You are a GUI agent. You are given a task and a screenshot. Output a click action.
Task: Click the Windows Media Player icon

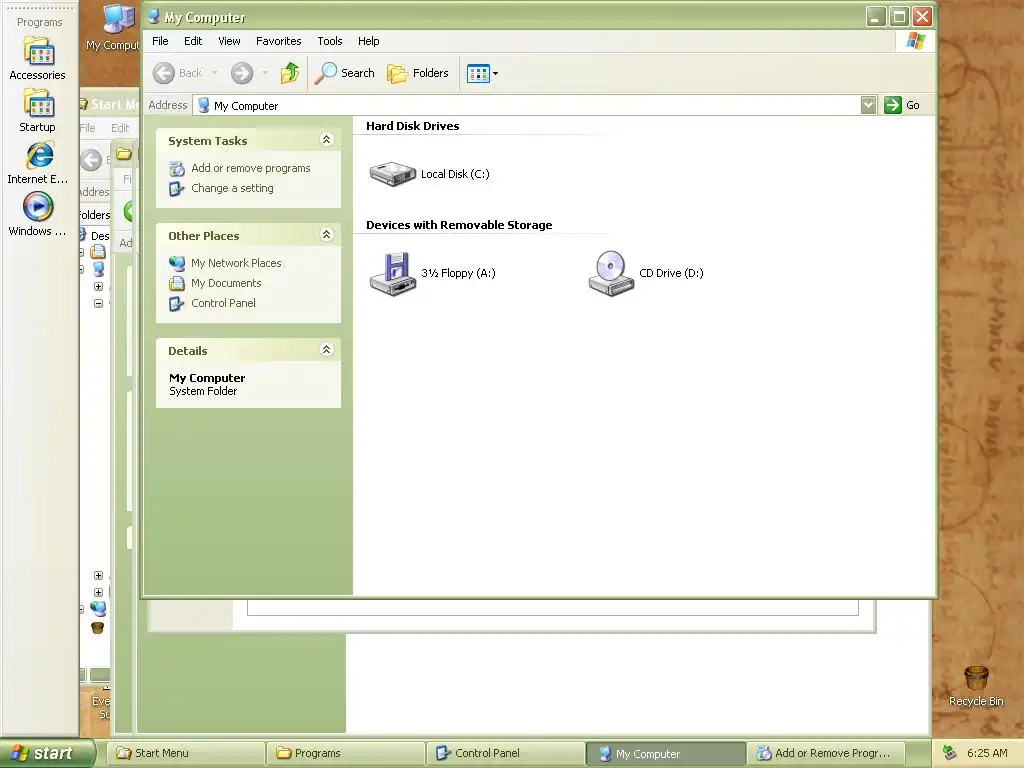38,207
